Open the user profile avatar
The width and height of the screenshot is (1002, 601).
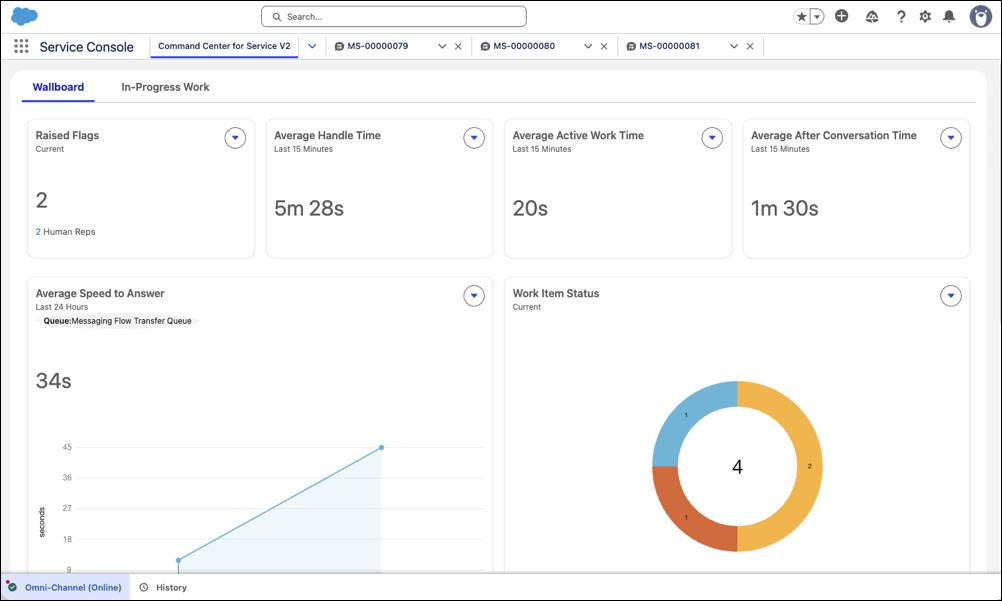(x=980, y=16)
